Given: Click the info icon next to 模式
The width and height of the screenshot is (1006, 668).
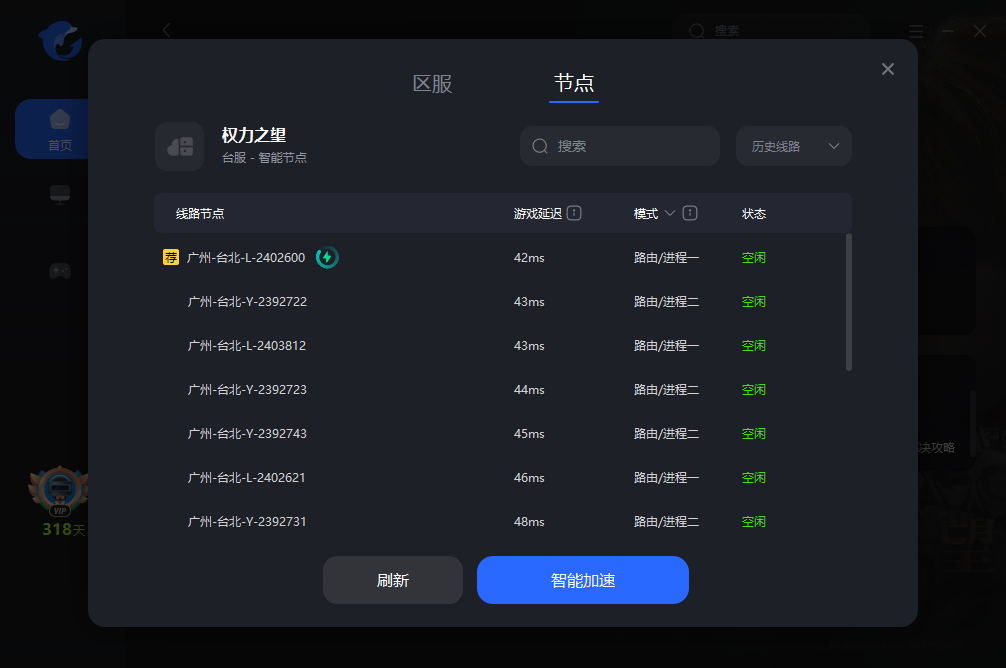Looking at the screenshot, I should [x=690, y=213].
